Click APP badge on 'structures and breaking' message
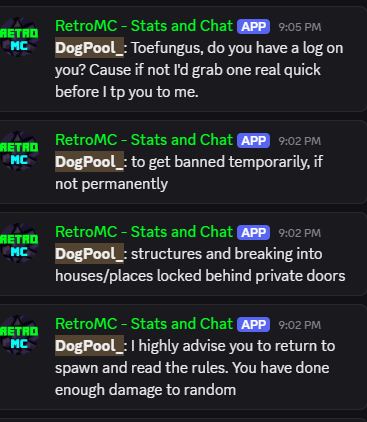Image resolution: width=367 pixels, height=422 pixels. coord(253,233)
